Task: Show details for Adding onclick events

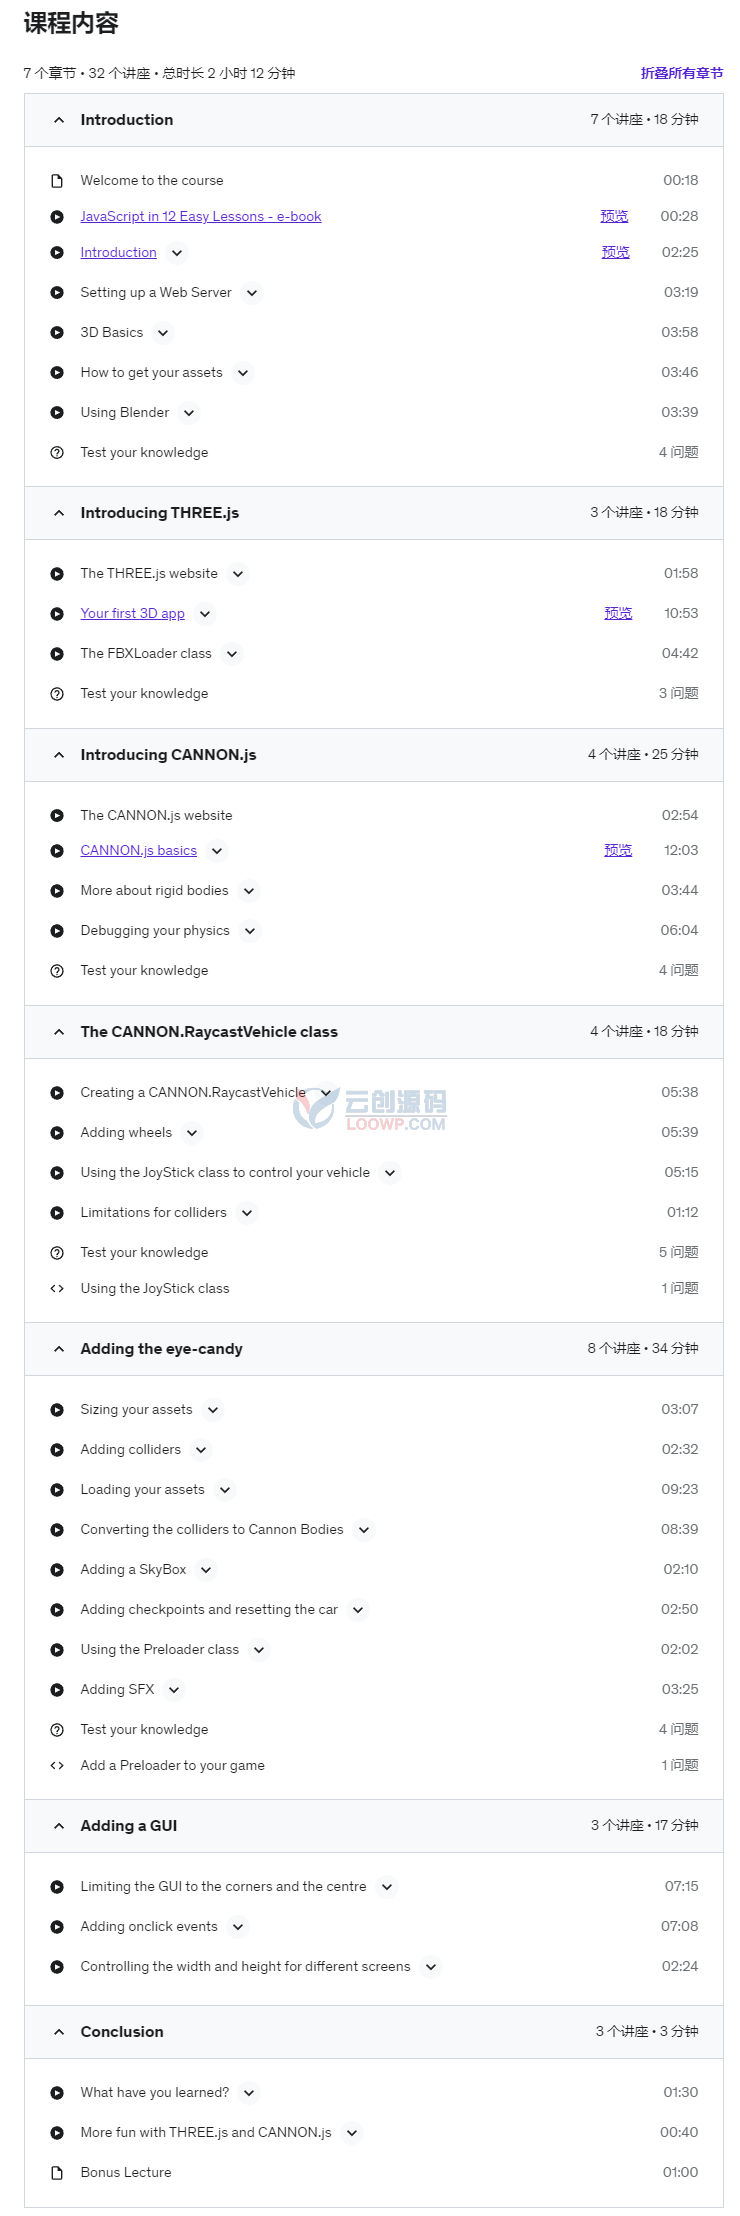Action: (x=237, y=1927)
